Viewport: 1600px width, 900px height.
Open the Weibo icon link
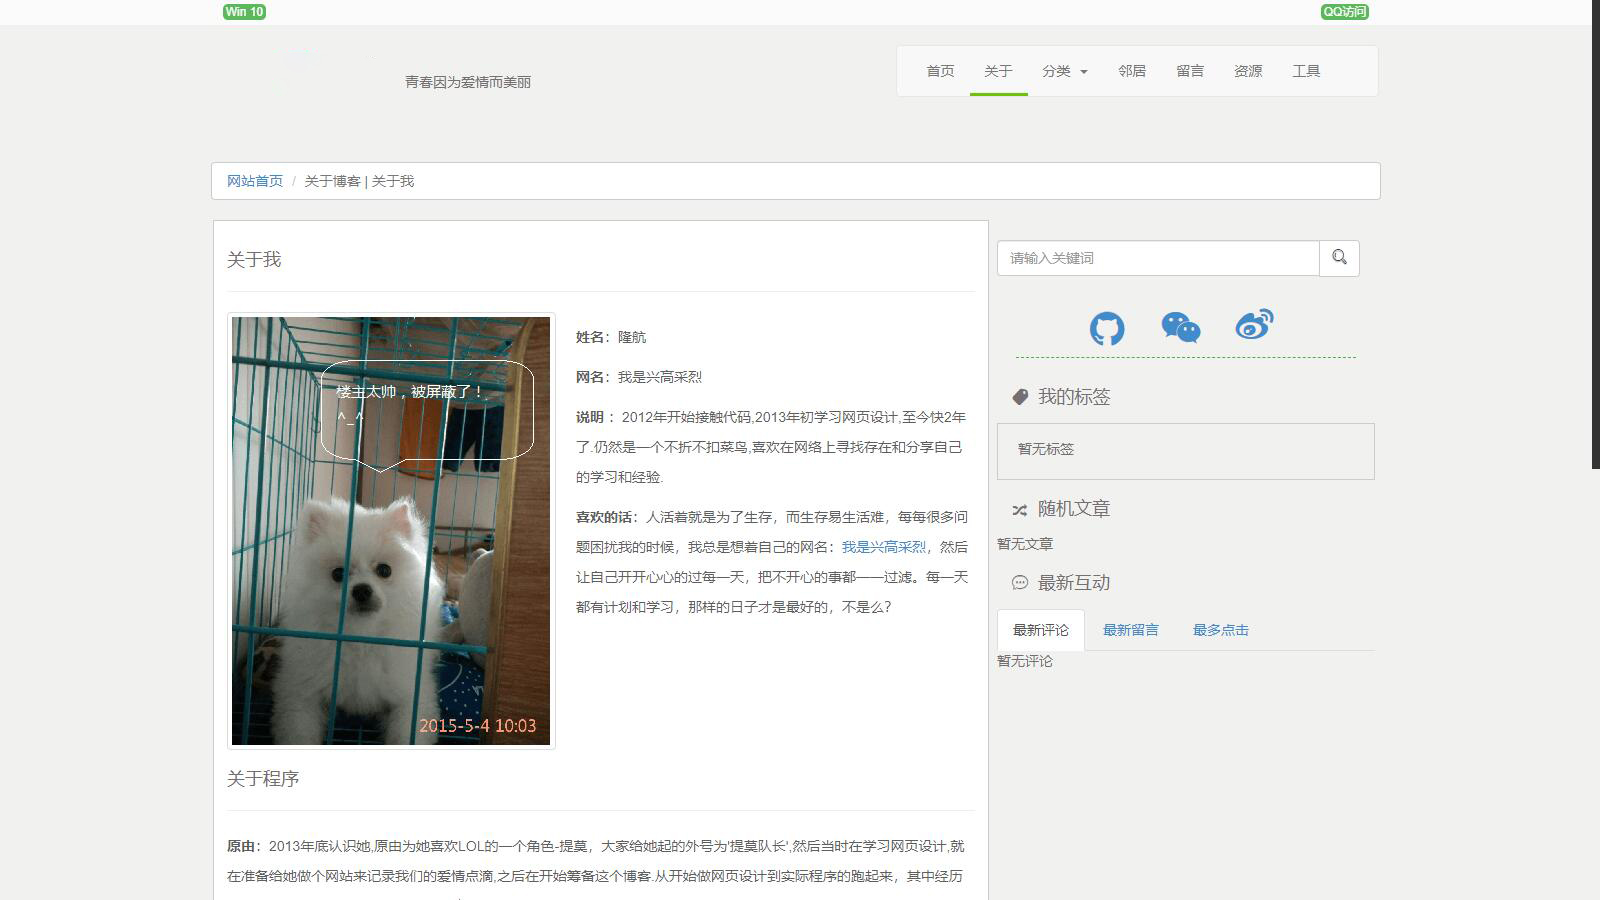1254,325
